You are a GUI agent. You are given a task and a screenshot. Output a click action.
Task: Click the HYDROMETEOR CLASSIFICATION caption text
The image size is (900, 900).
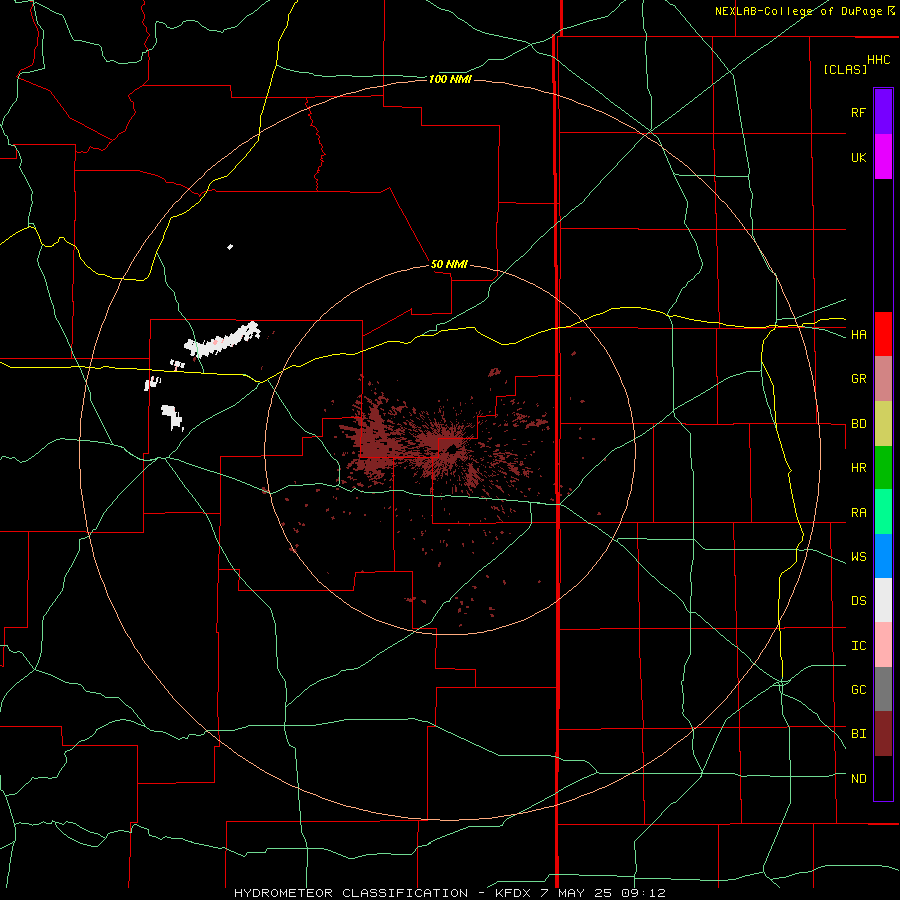tap(350, 893)
